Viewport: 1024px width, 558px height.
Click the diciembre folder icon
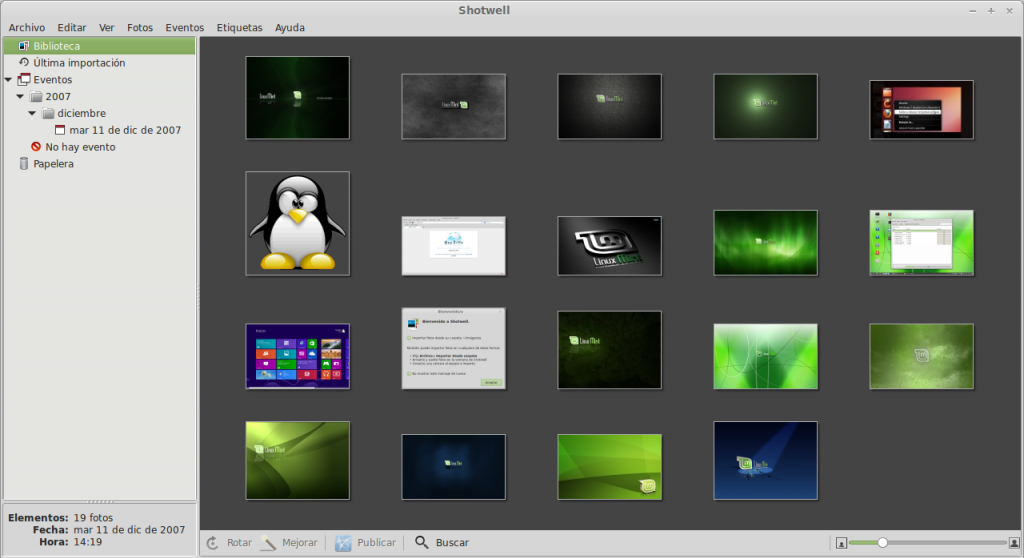tap(48, 114)
